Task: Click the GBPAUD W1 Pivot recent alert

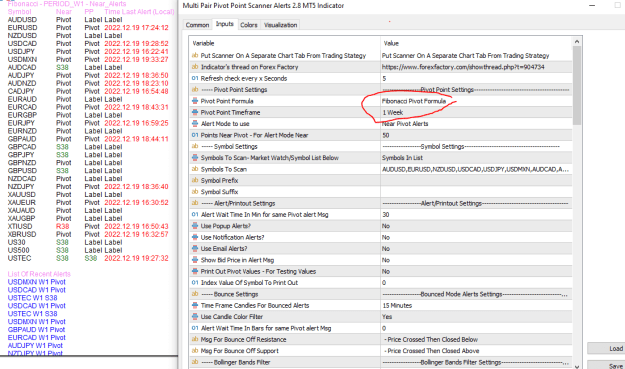Action: pos(36,330)
